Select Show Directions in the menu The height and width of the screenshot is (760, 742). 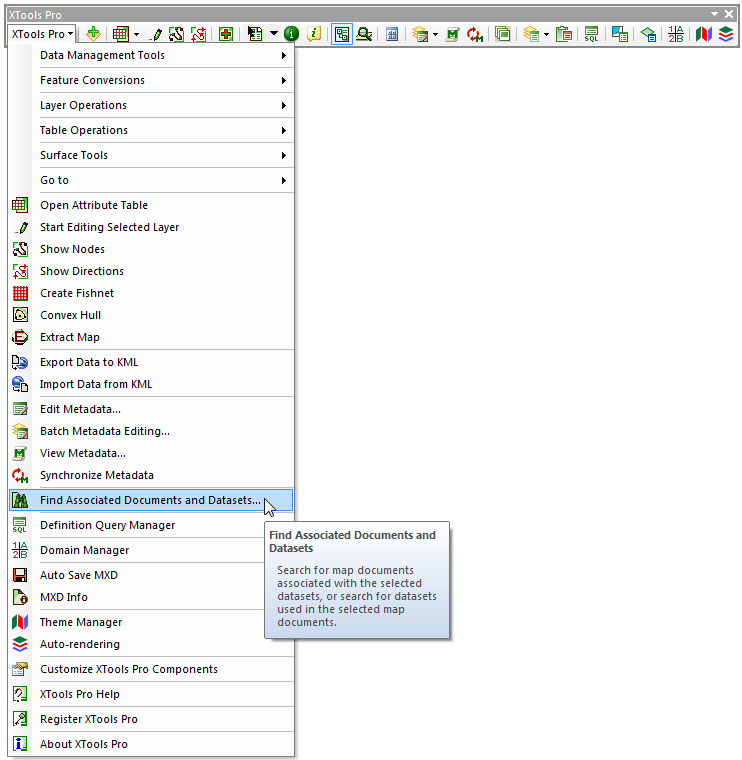152,271
